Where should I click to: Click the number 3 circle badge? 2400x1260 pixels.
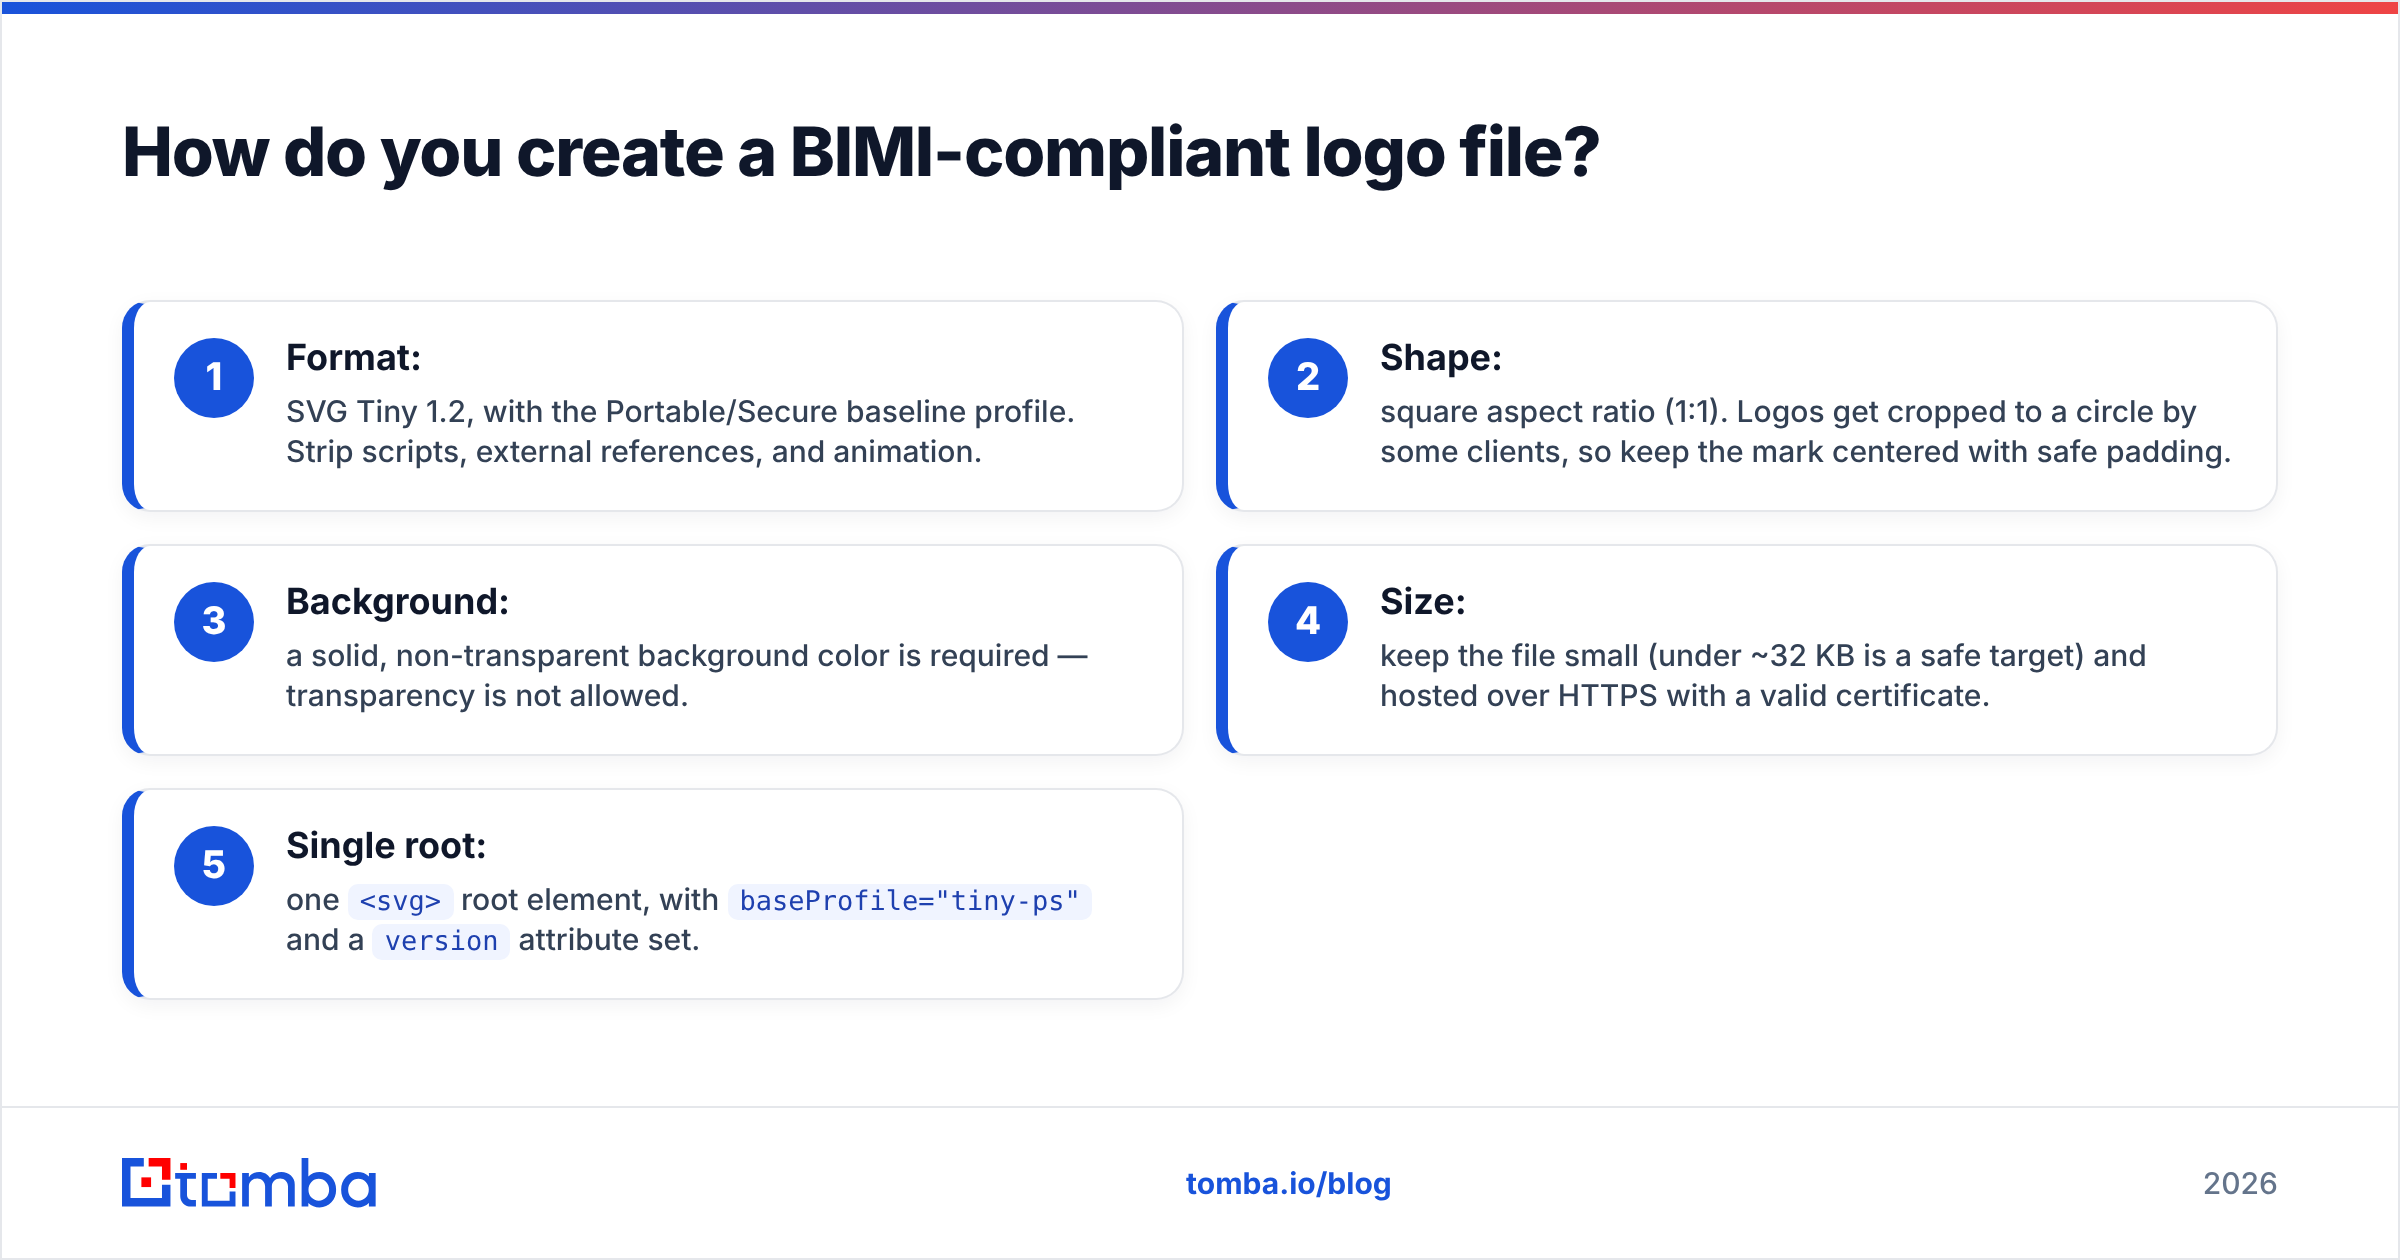pos(214,622)
